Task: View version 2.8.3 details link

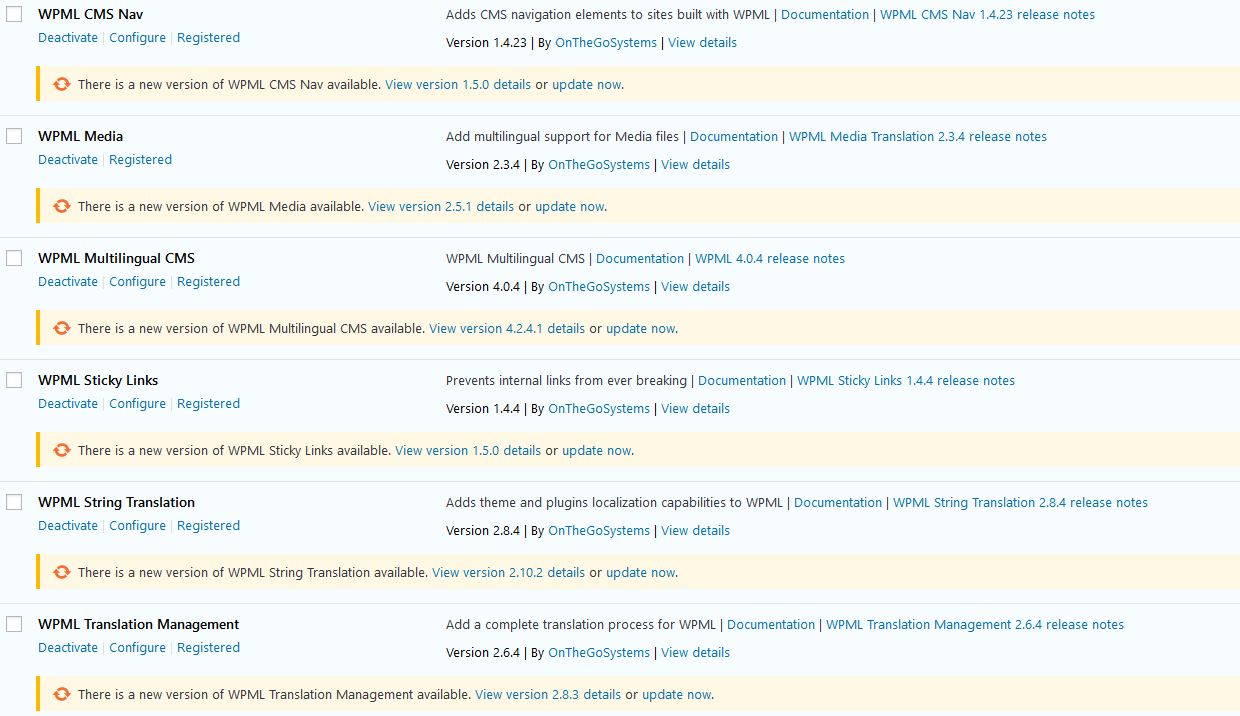Action: pos(548,695)
